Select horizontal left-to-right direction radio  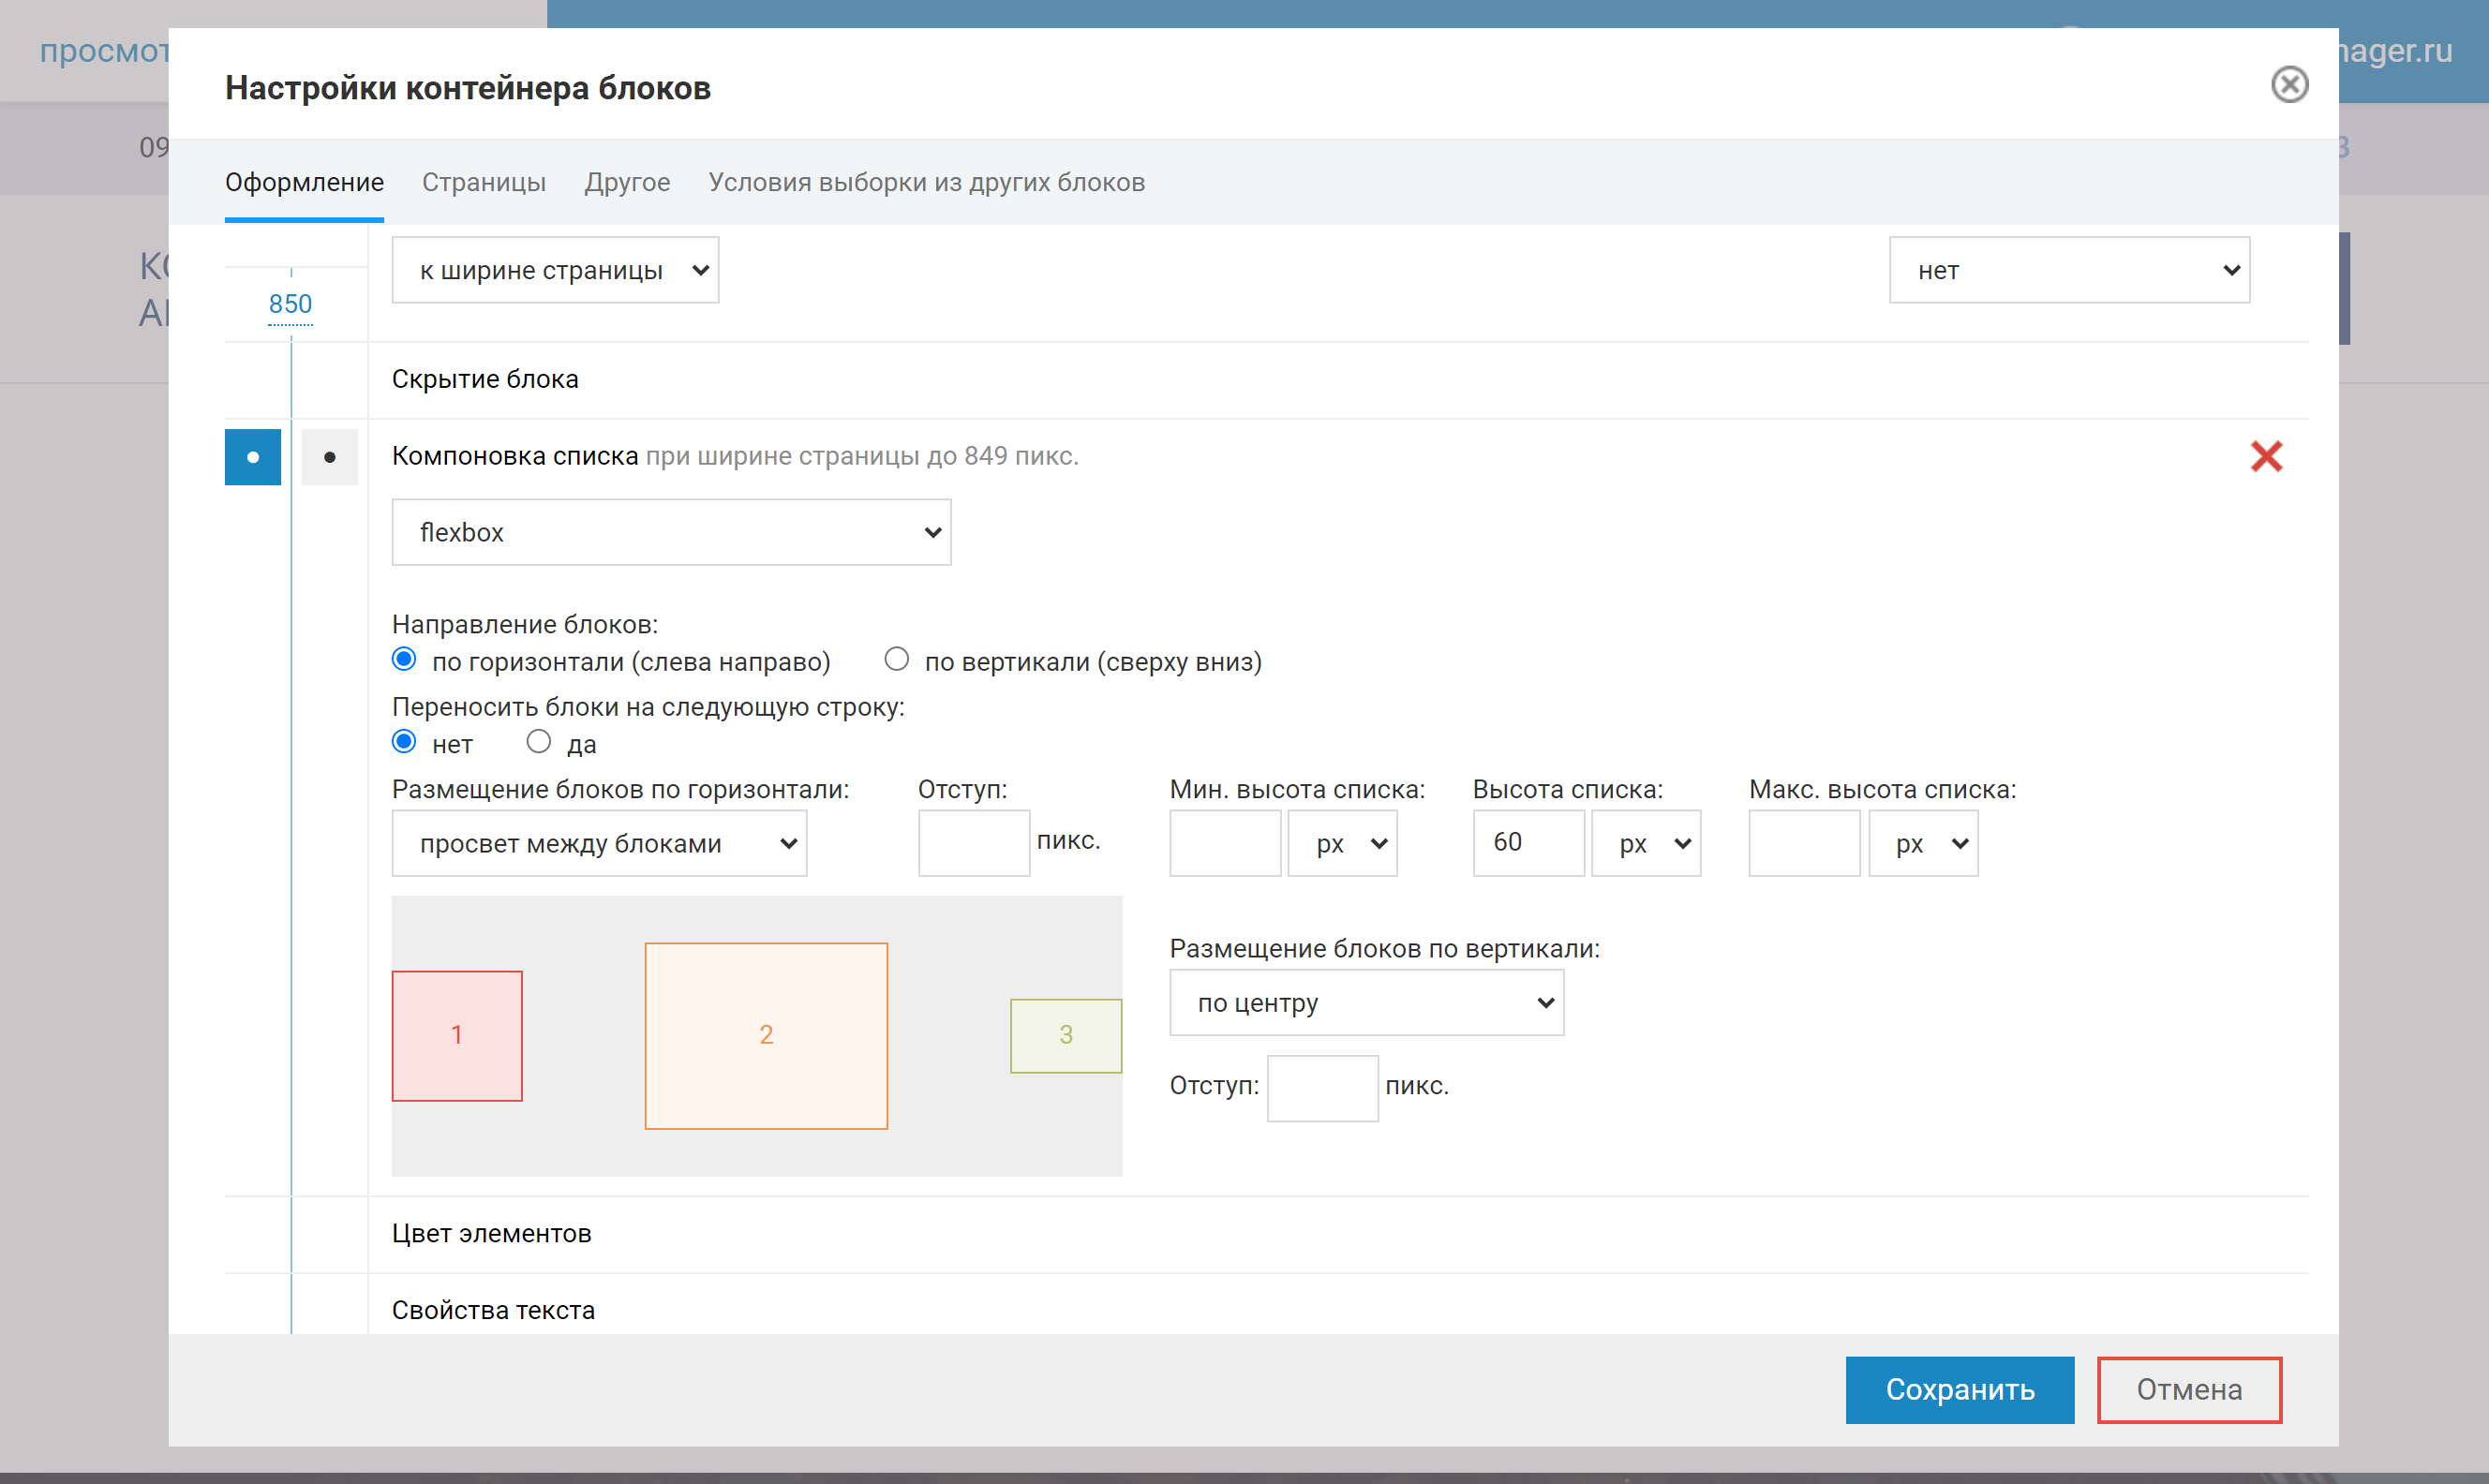pos(404,659)
